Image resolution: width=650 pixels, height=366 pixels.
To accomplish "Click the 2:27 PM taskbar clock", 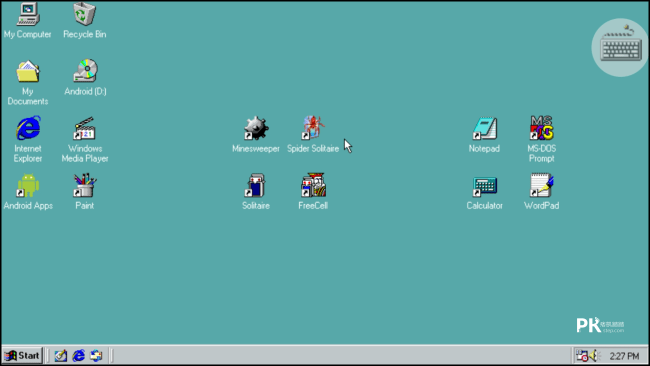I will 624,356.
